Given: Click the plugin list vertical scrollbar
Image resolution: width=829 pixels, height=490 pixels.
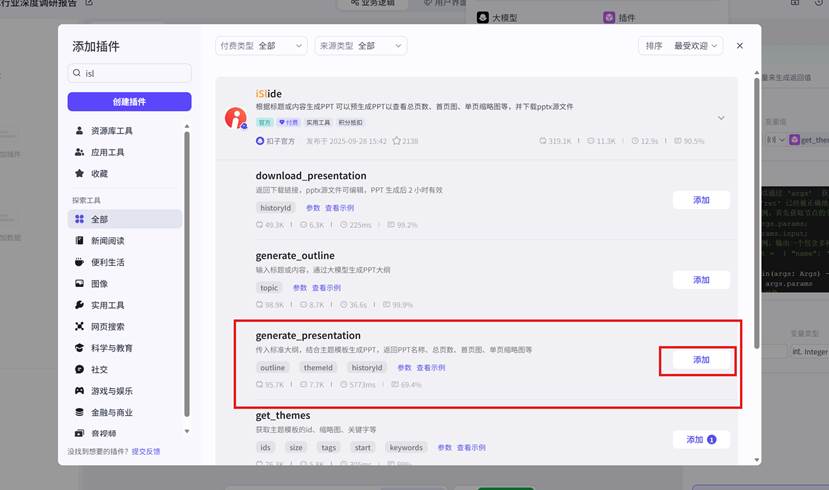Looking at the screenshot, I should [x=757, y=213].
